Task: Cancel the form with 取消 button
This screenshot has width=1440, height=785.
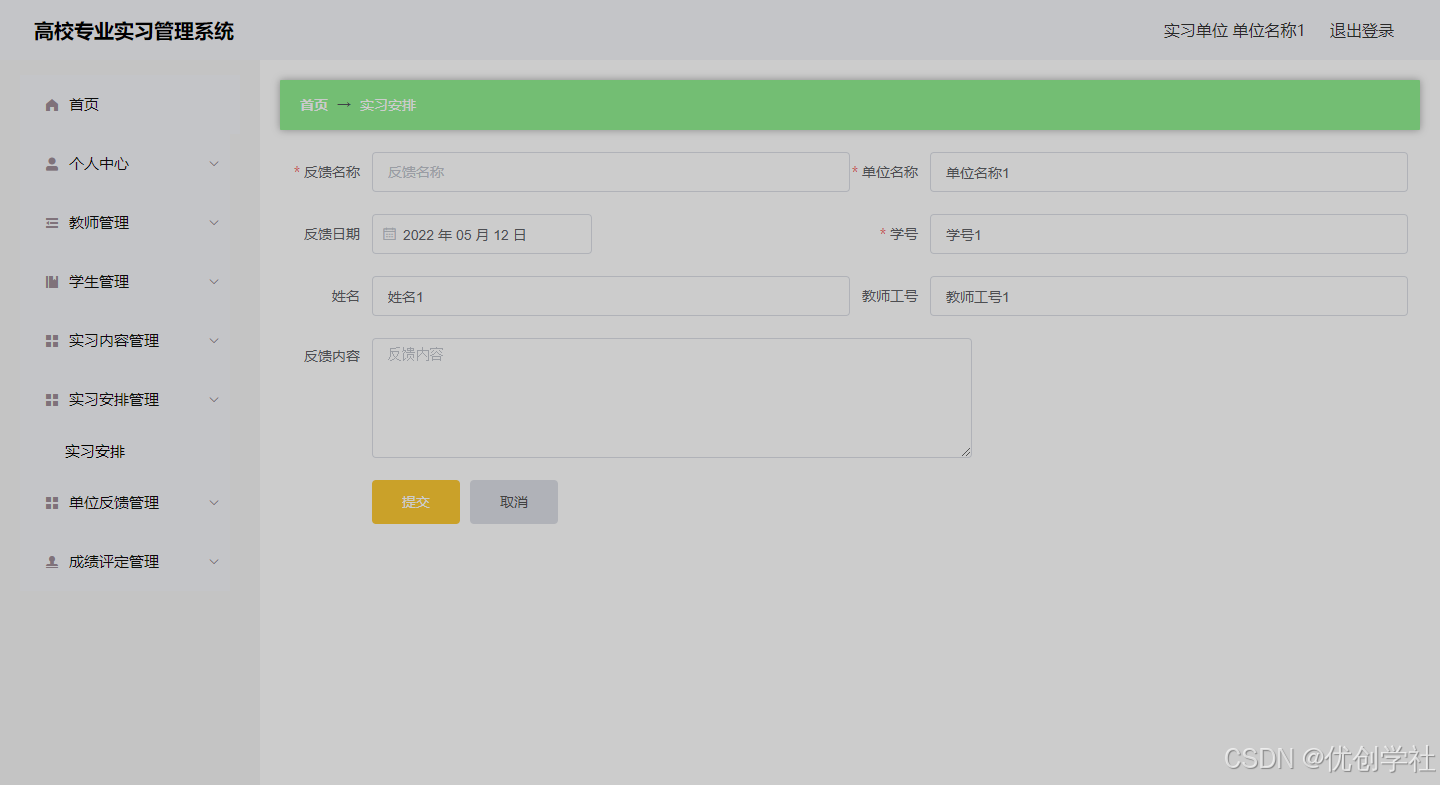Action: tap(514, 502)
